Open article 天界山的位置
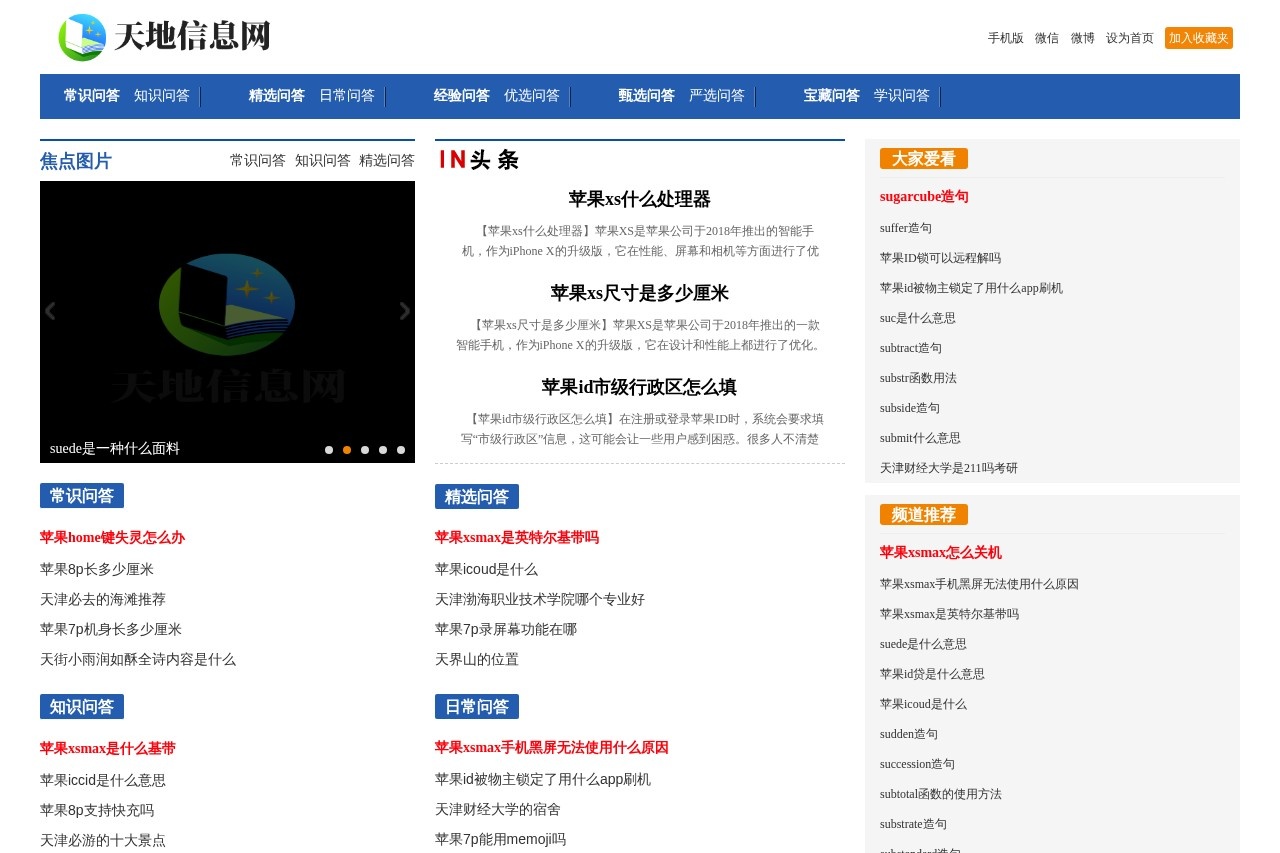This screenshot has height=853, width=1280. click(x=477, y=659)
